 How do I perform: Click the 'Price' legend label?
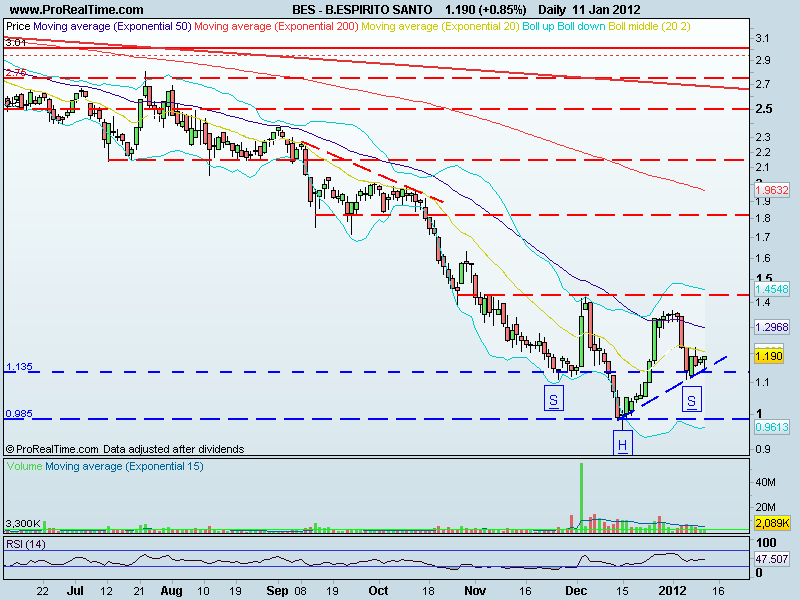pyautogui.click(x=18, y=26)
